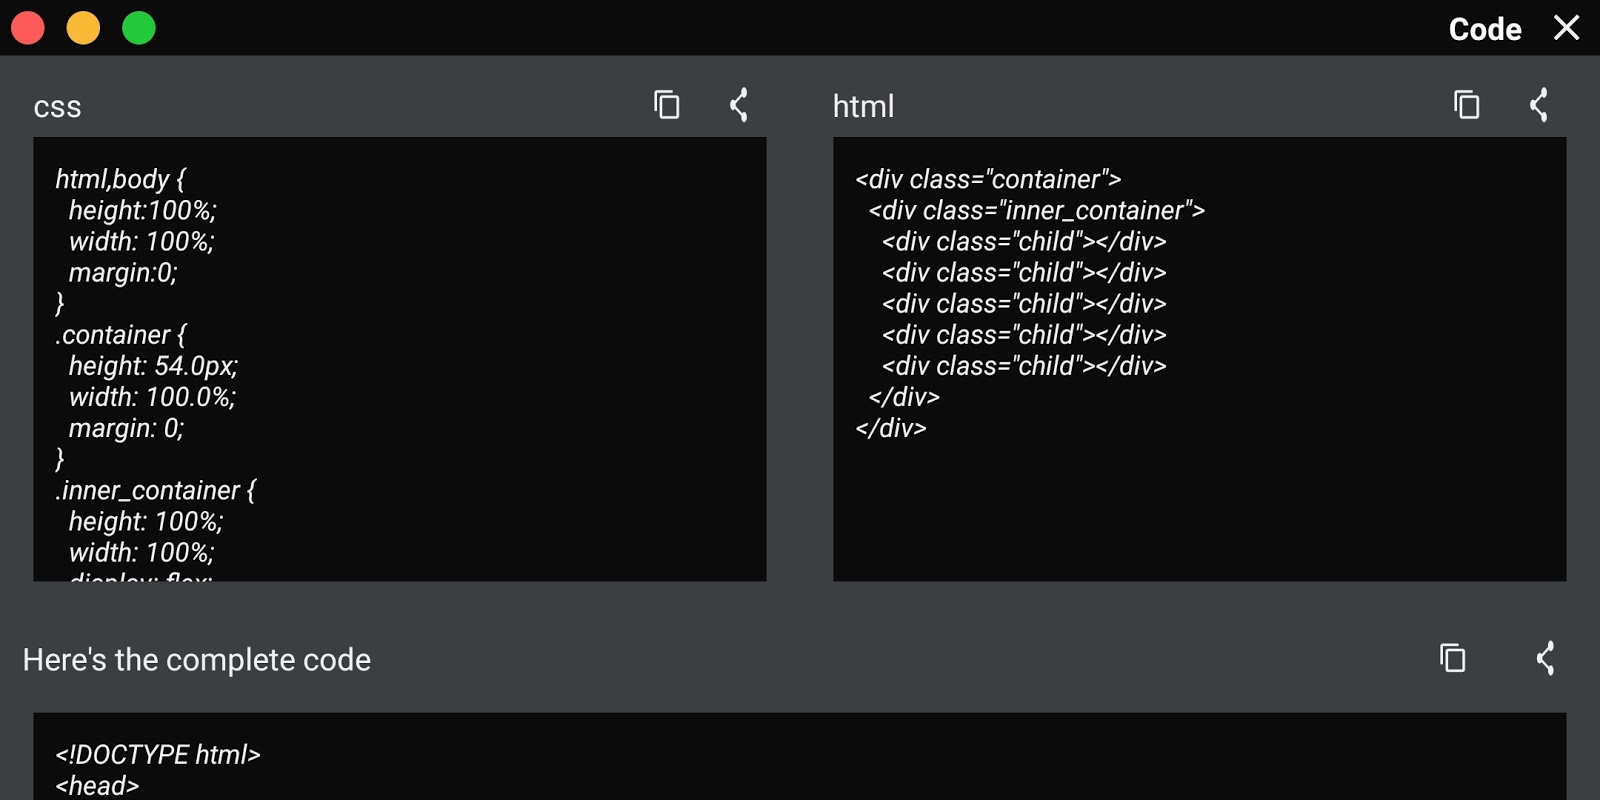Close the Code panel with X
Screen dimensions: 1600x800
1566,28
